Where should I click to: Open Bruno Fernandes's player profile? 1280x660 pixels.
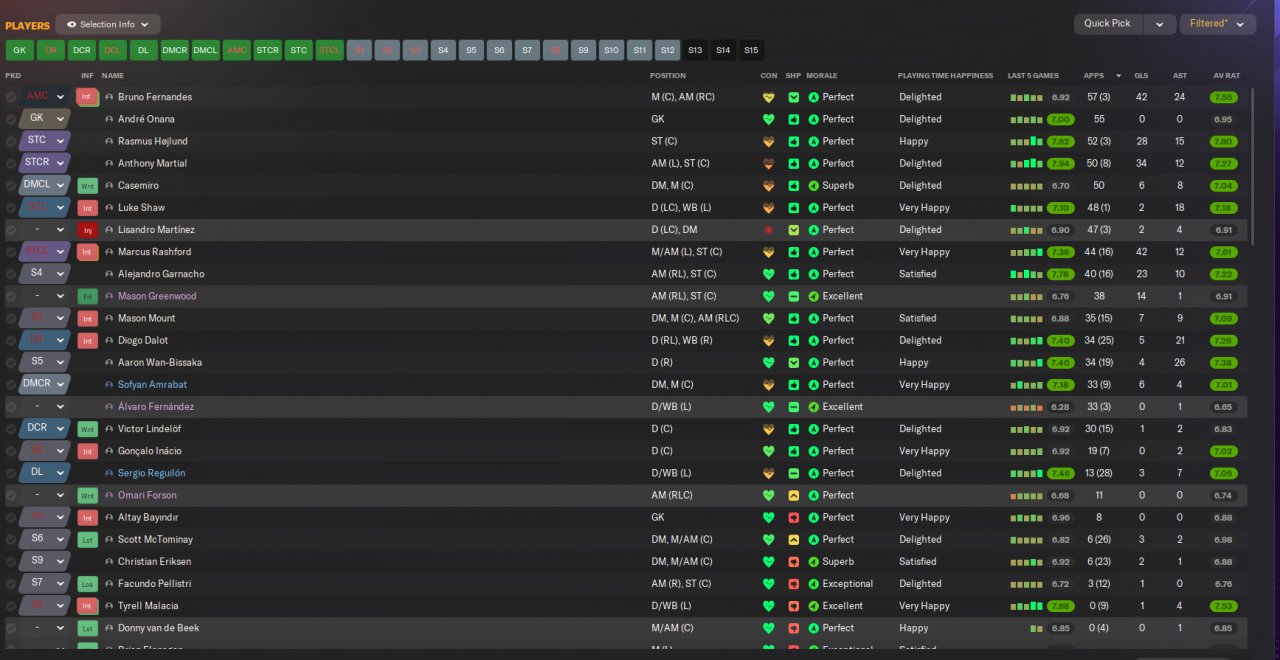pos(155,97)
